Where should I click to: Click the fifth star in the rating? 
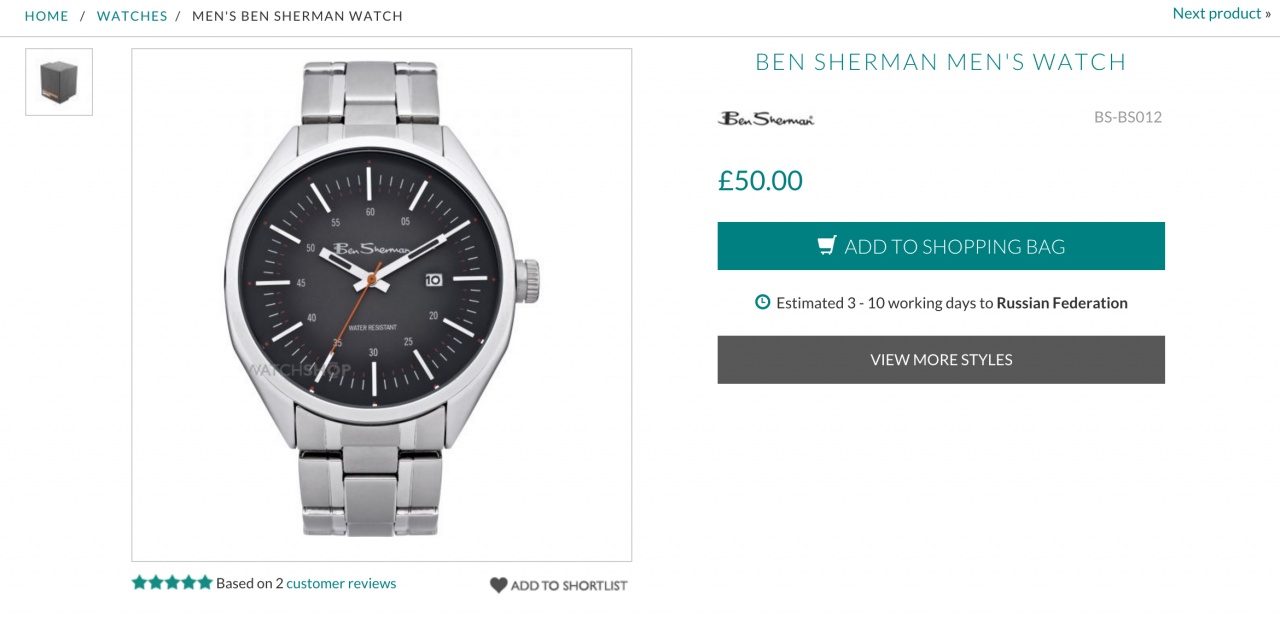(205, 582)
